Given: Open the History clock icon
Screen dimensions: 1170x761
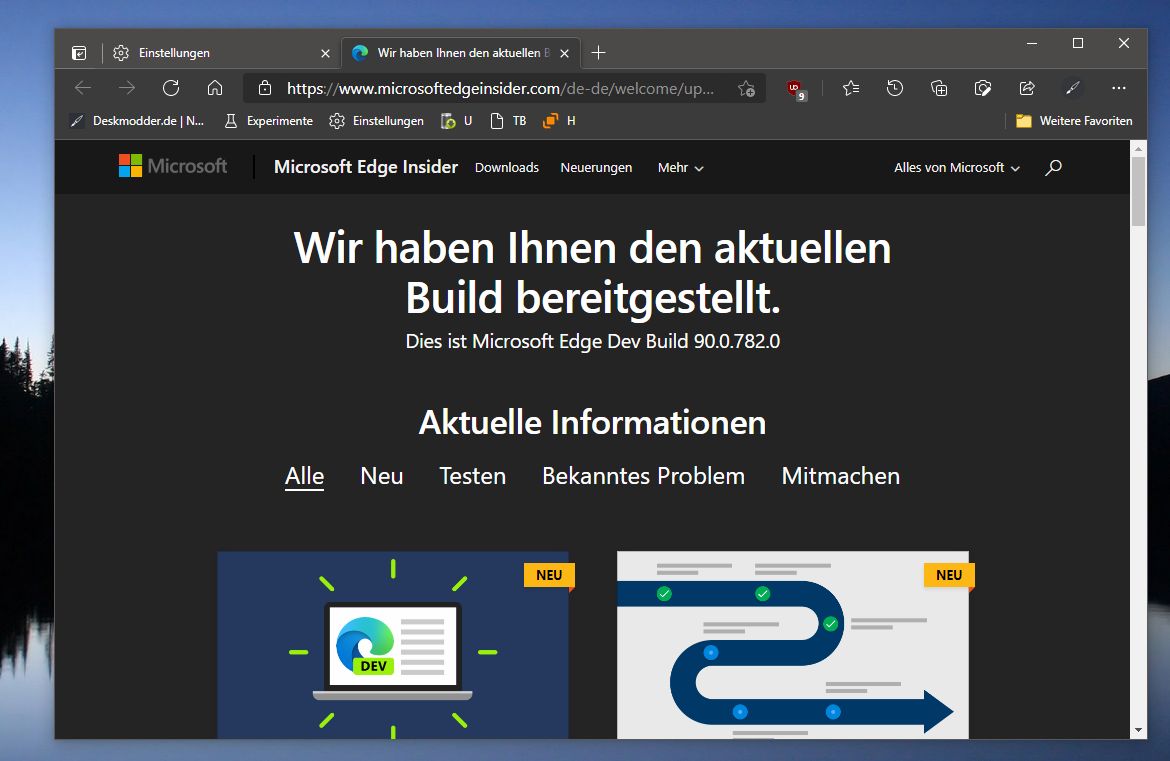Looking at the screenshot, I should [x=895, y=88].
